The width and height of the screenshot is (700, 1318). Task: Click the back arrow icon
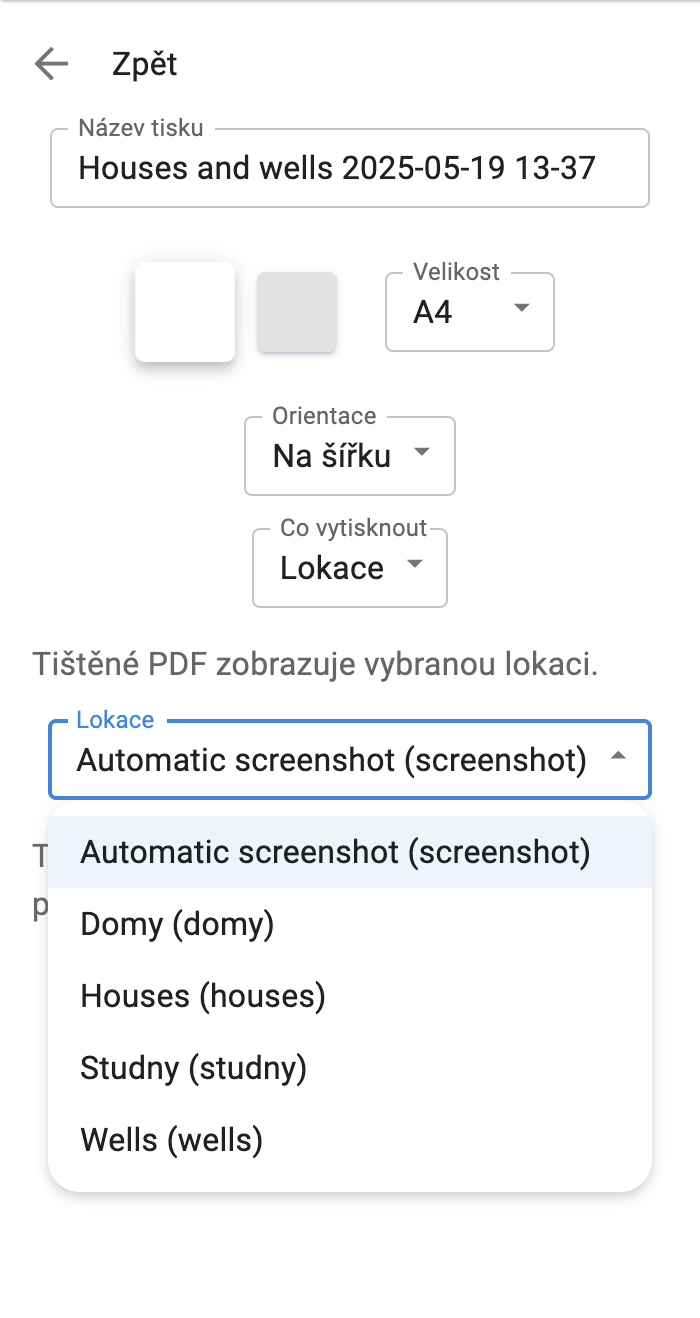48,63
